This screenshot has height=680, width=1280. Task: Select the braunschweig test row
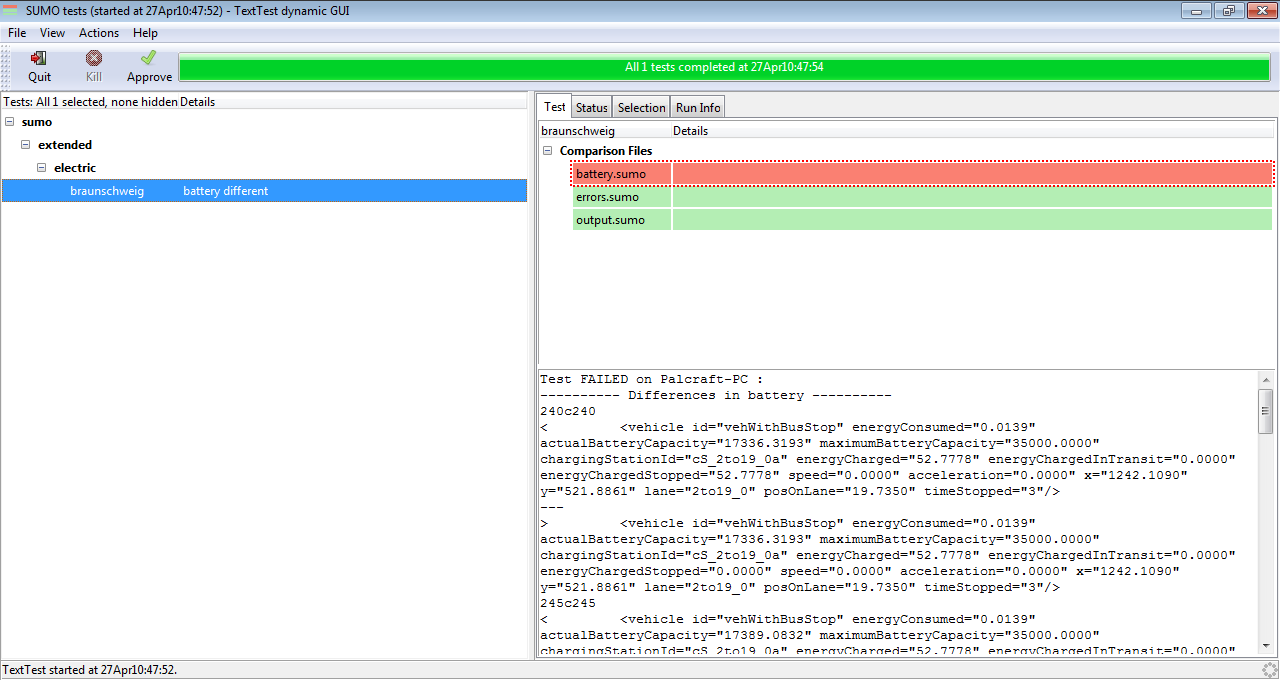tap(107, 191)
